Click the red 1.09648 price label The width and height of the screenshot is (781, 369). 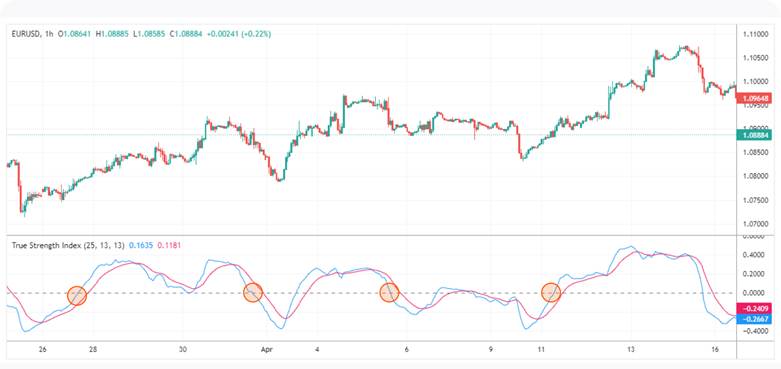(754, 99)
